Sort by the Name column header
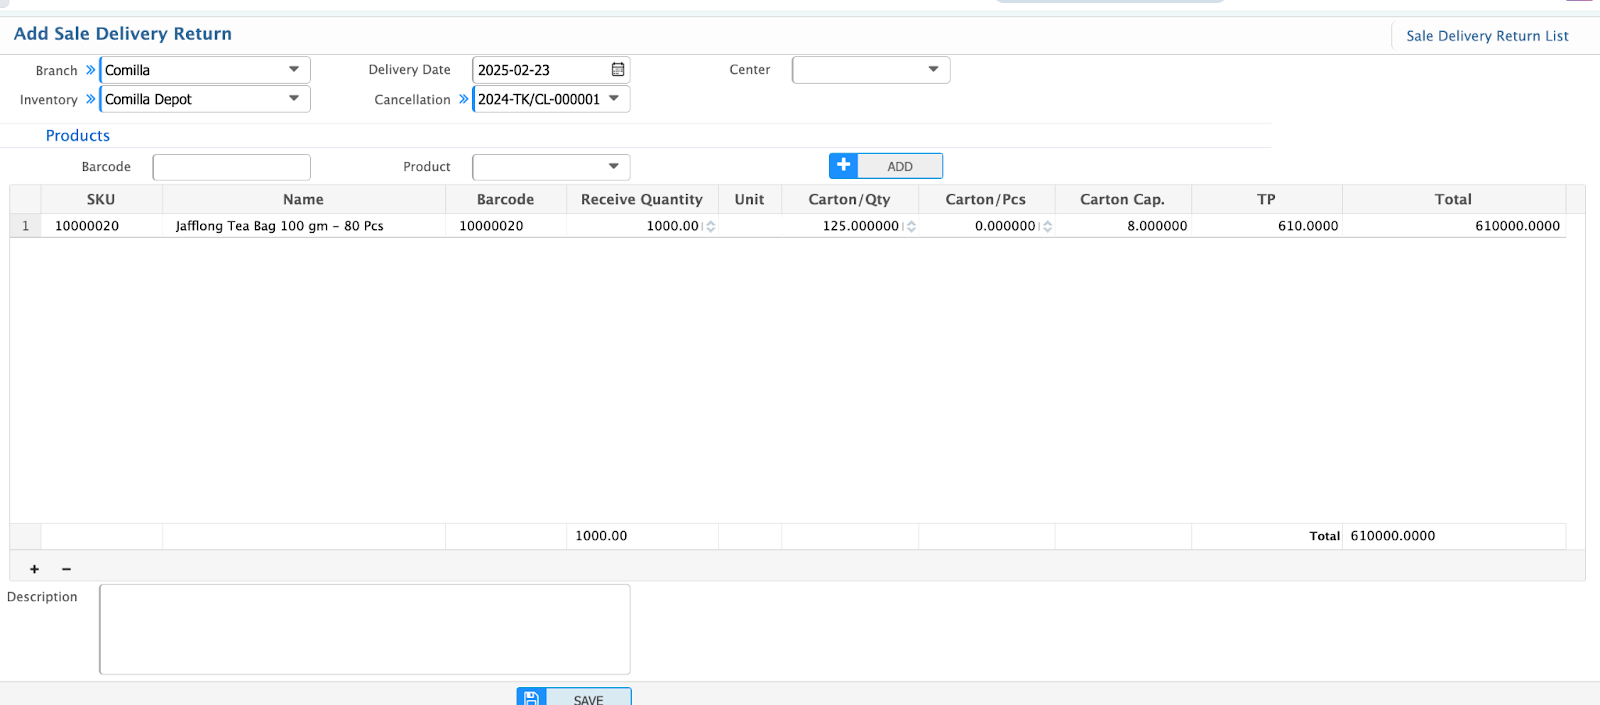Image resolution: width=1600 pixels, height=705 pixels. (x=303, y=199)
